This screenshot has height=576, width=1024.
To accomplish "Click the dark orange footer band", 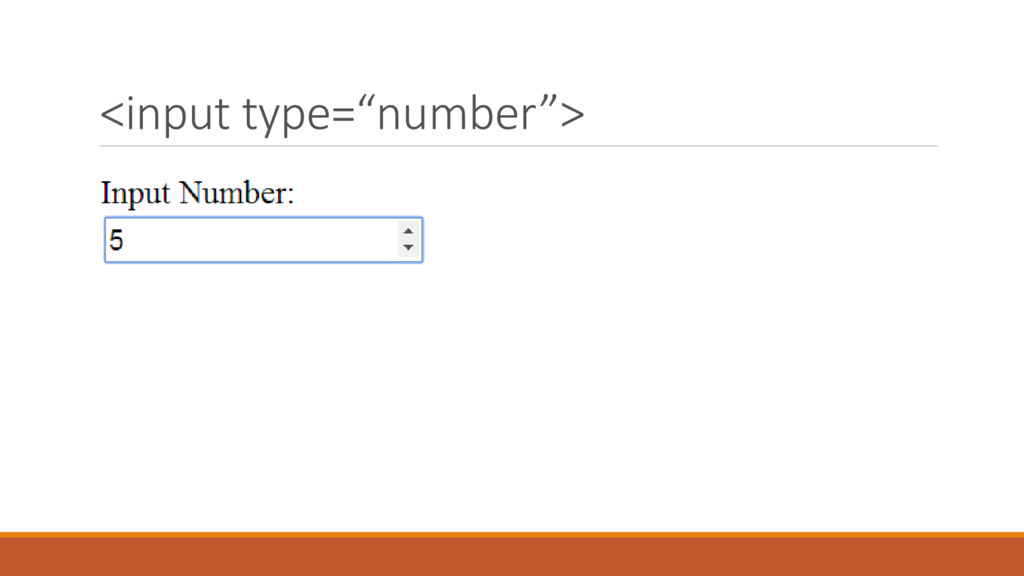I will [512, 557].
